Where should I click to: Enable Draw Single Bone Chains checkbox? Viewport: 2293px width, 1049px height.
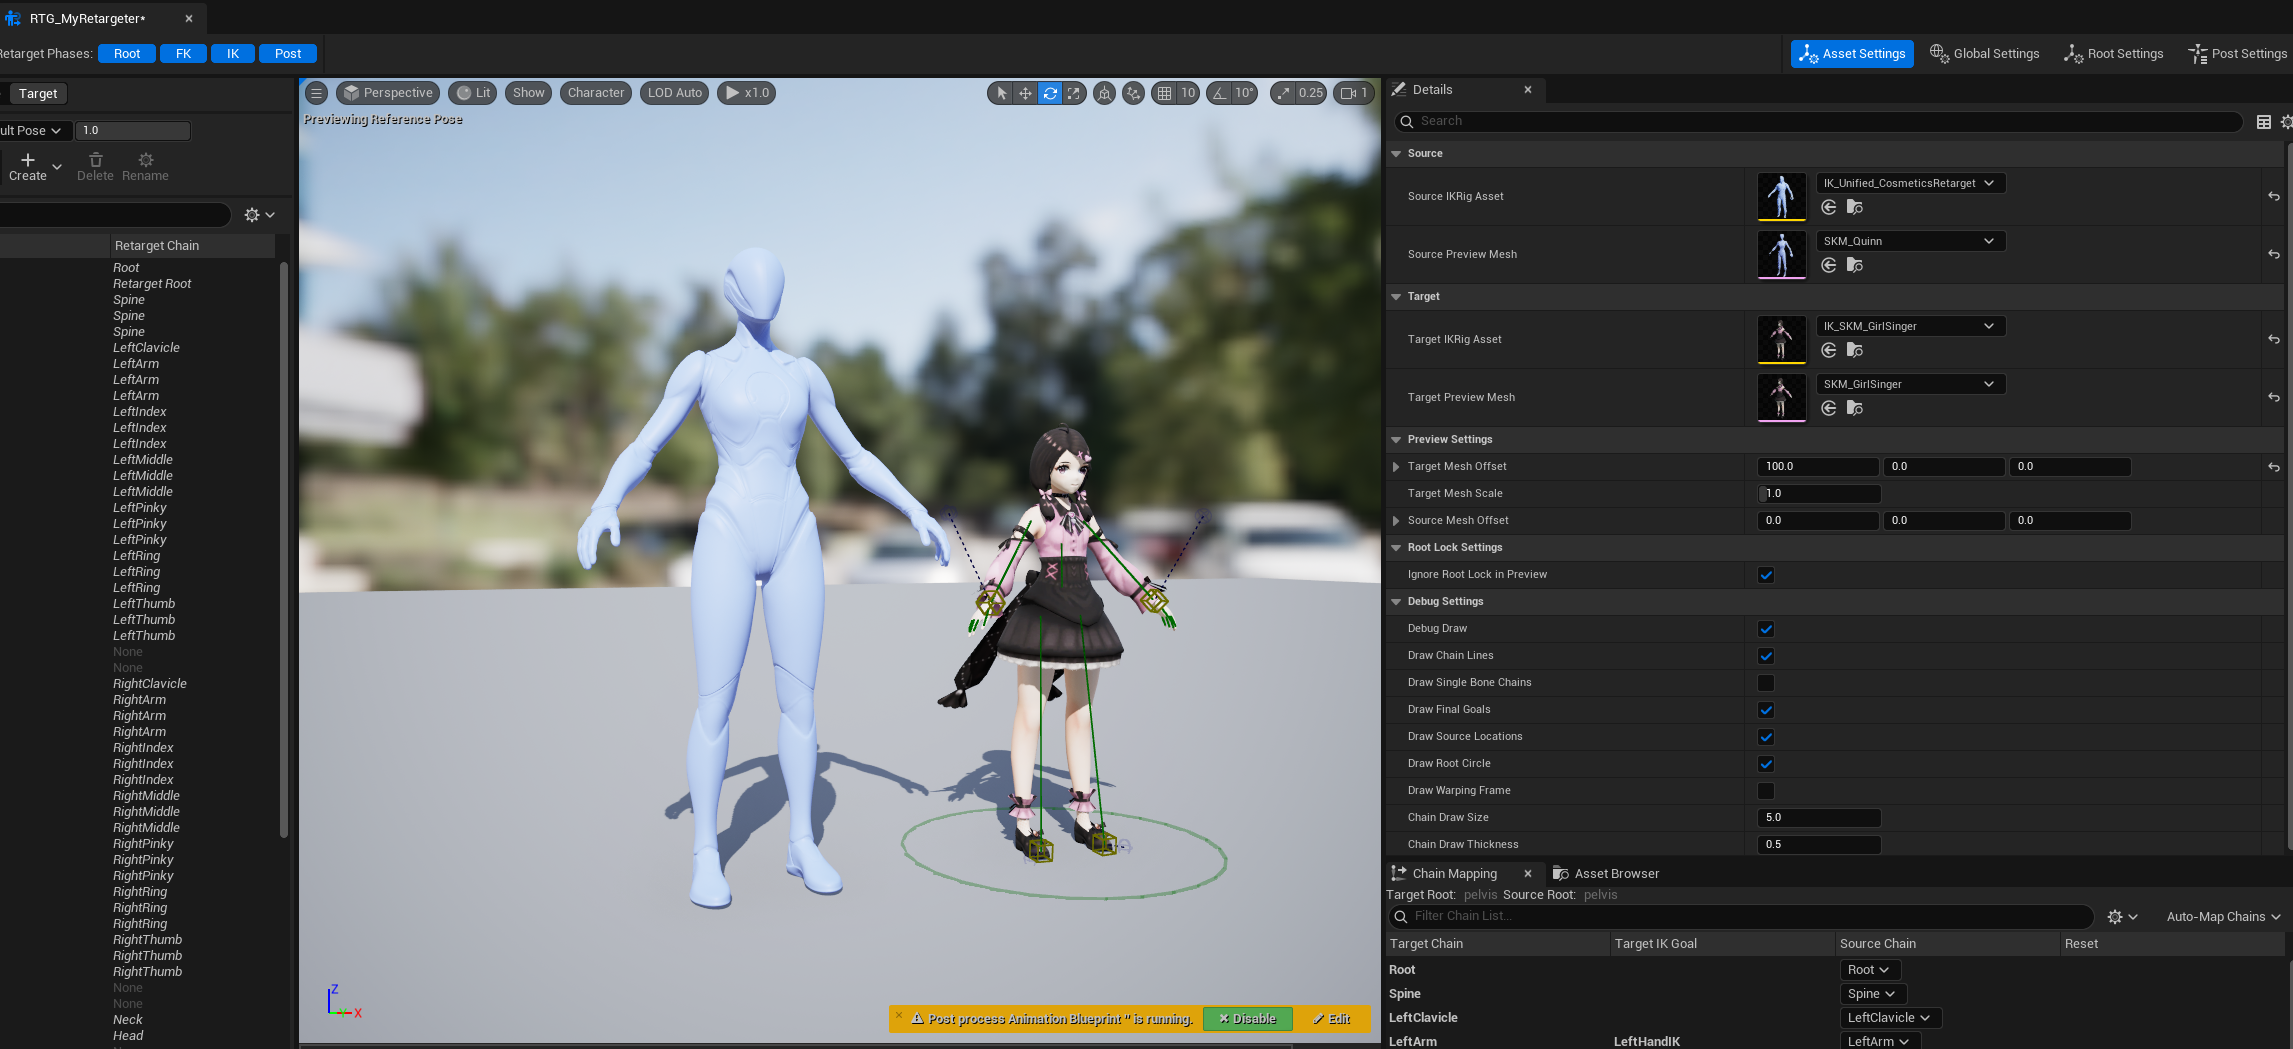(x=1766, y=683)
